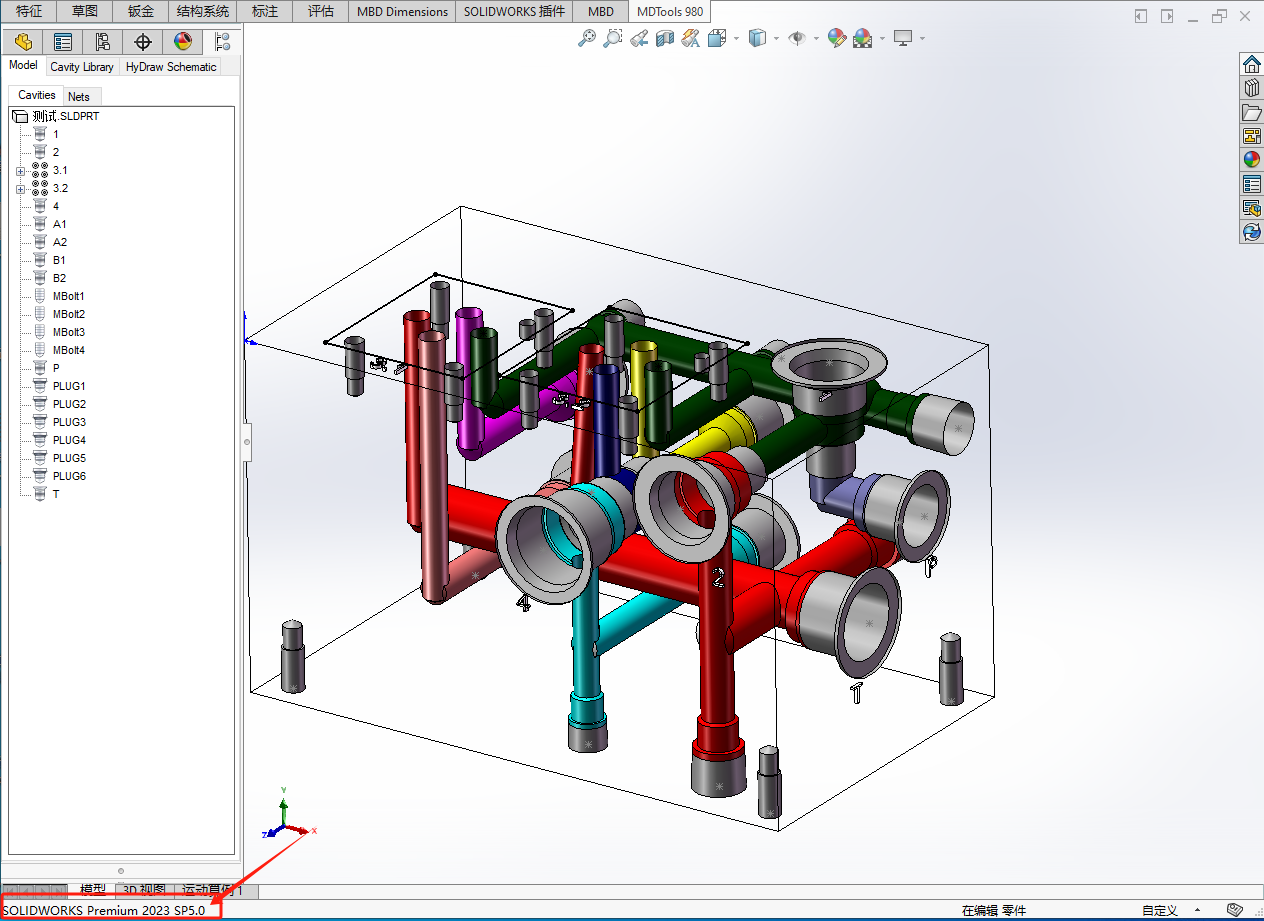Open the bottom globe icon in task pane
The image size is (1264, 921).
pyautogui.click(x=1252, y=232)
